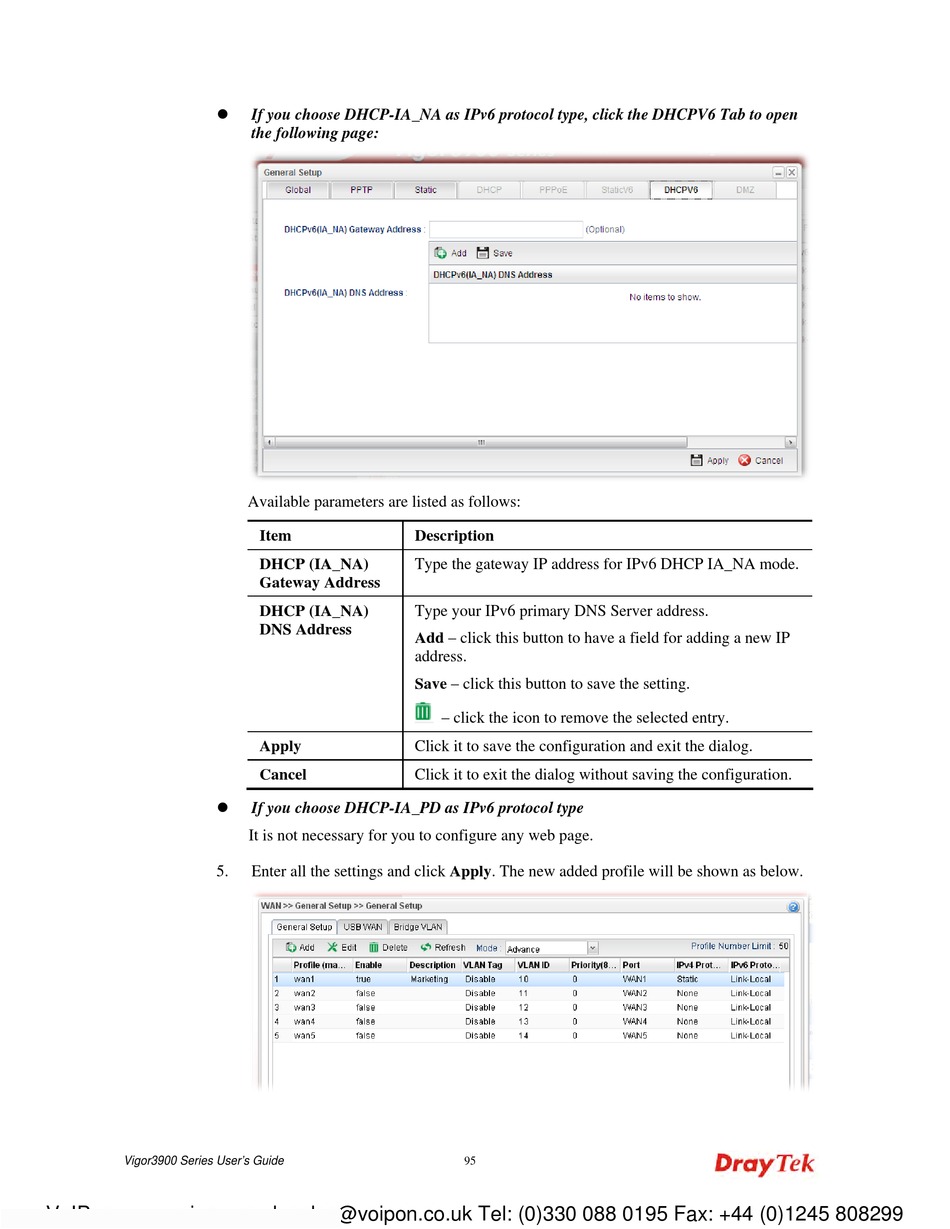Click the dialog's horizontal scrollbar thumb

click(x=481, y=442)
